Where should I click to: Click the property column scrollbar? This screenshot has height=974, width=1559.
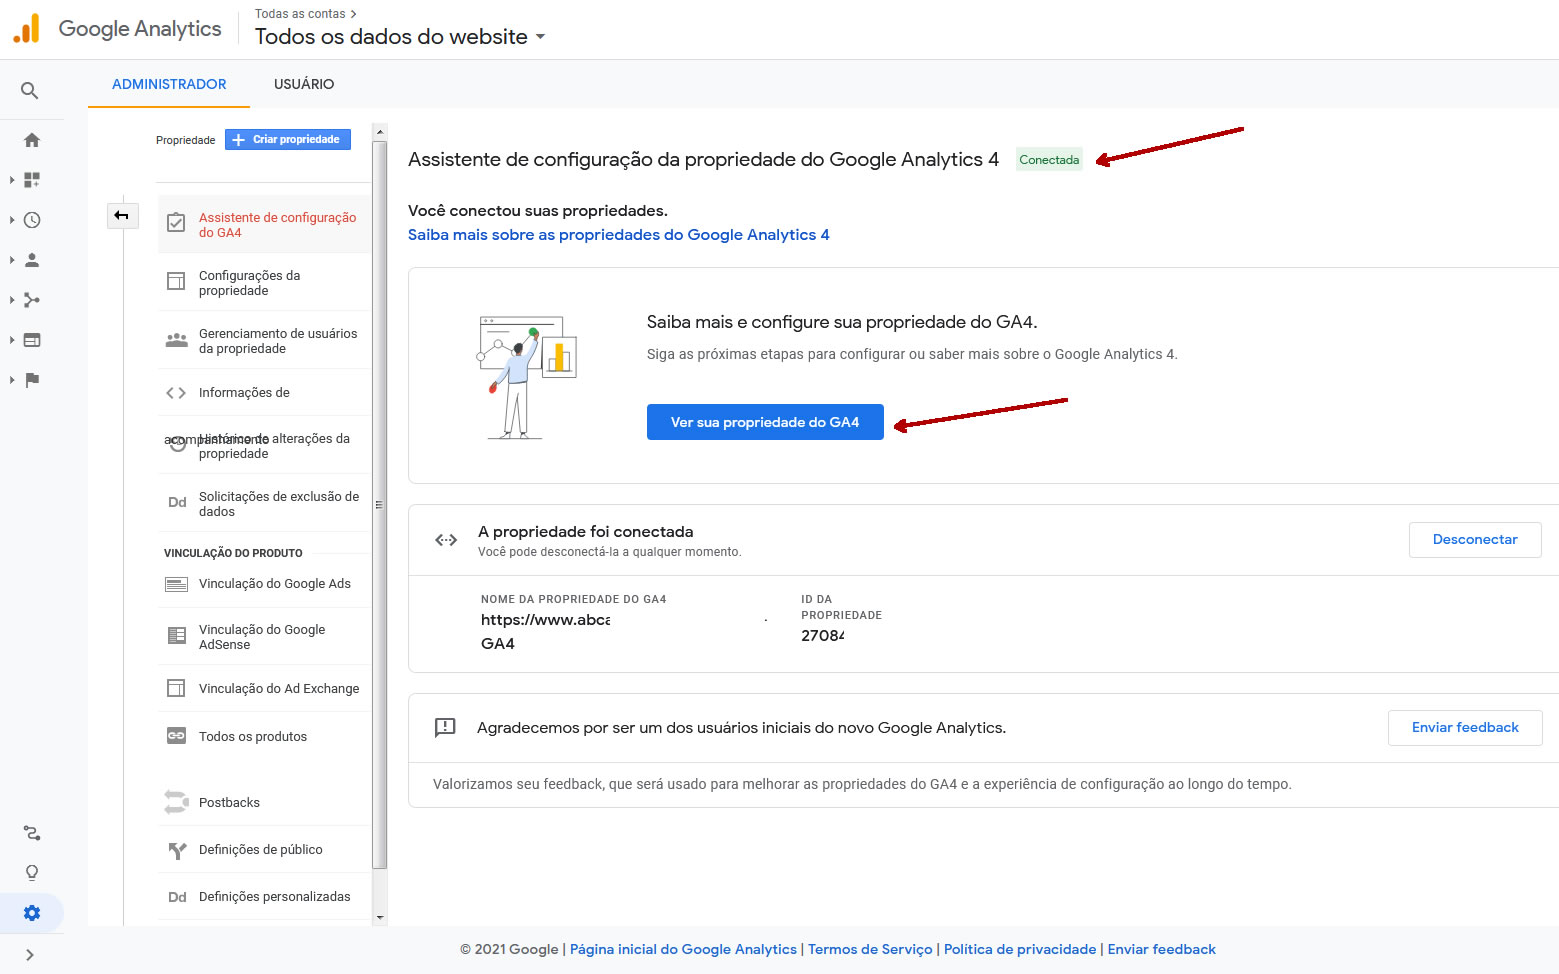point(379,504)
